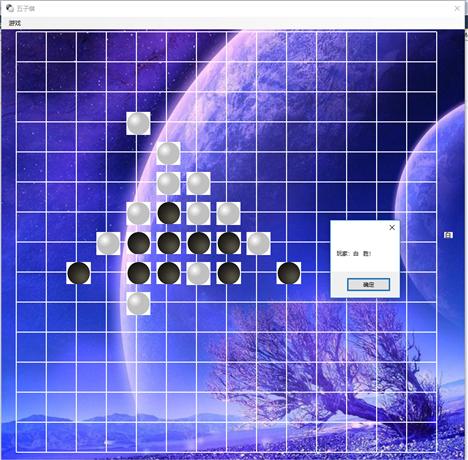Screen dimensions: 468x460
Task: Click the empty point right of the leftmost black stone
Action: 107,272
